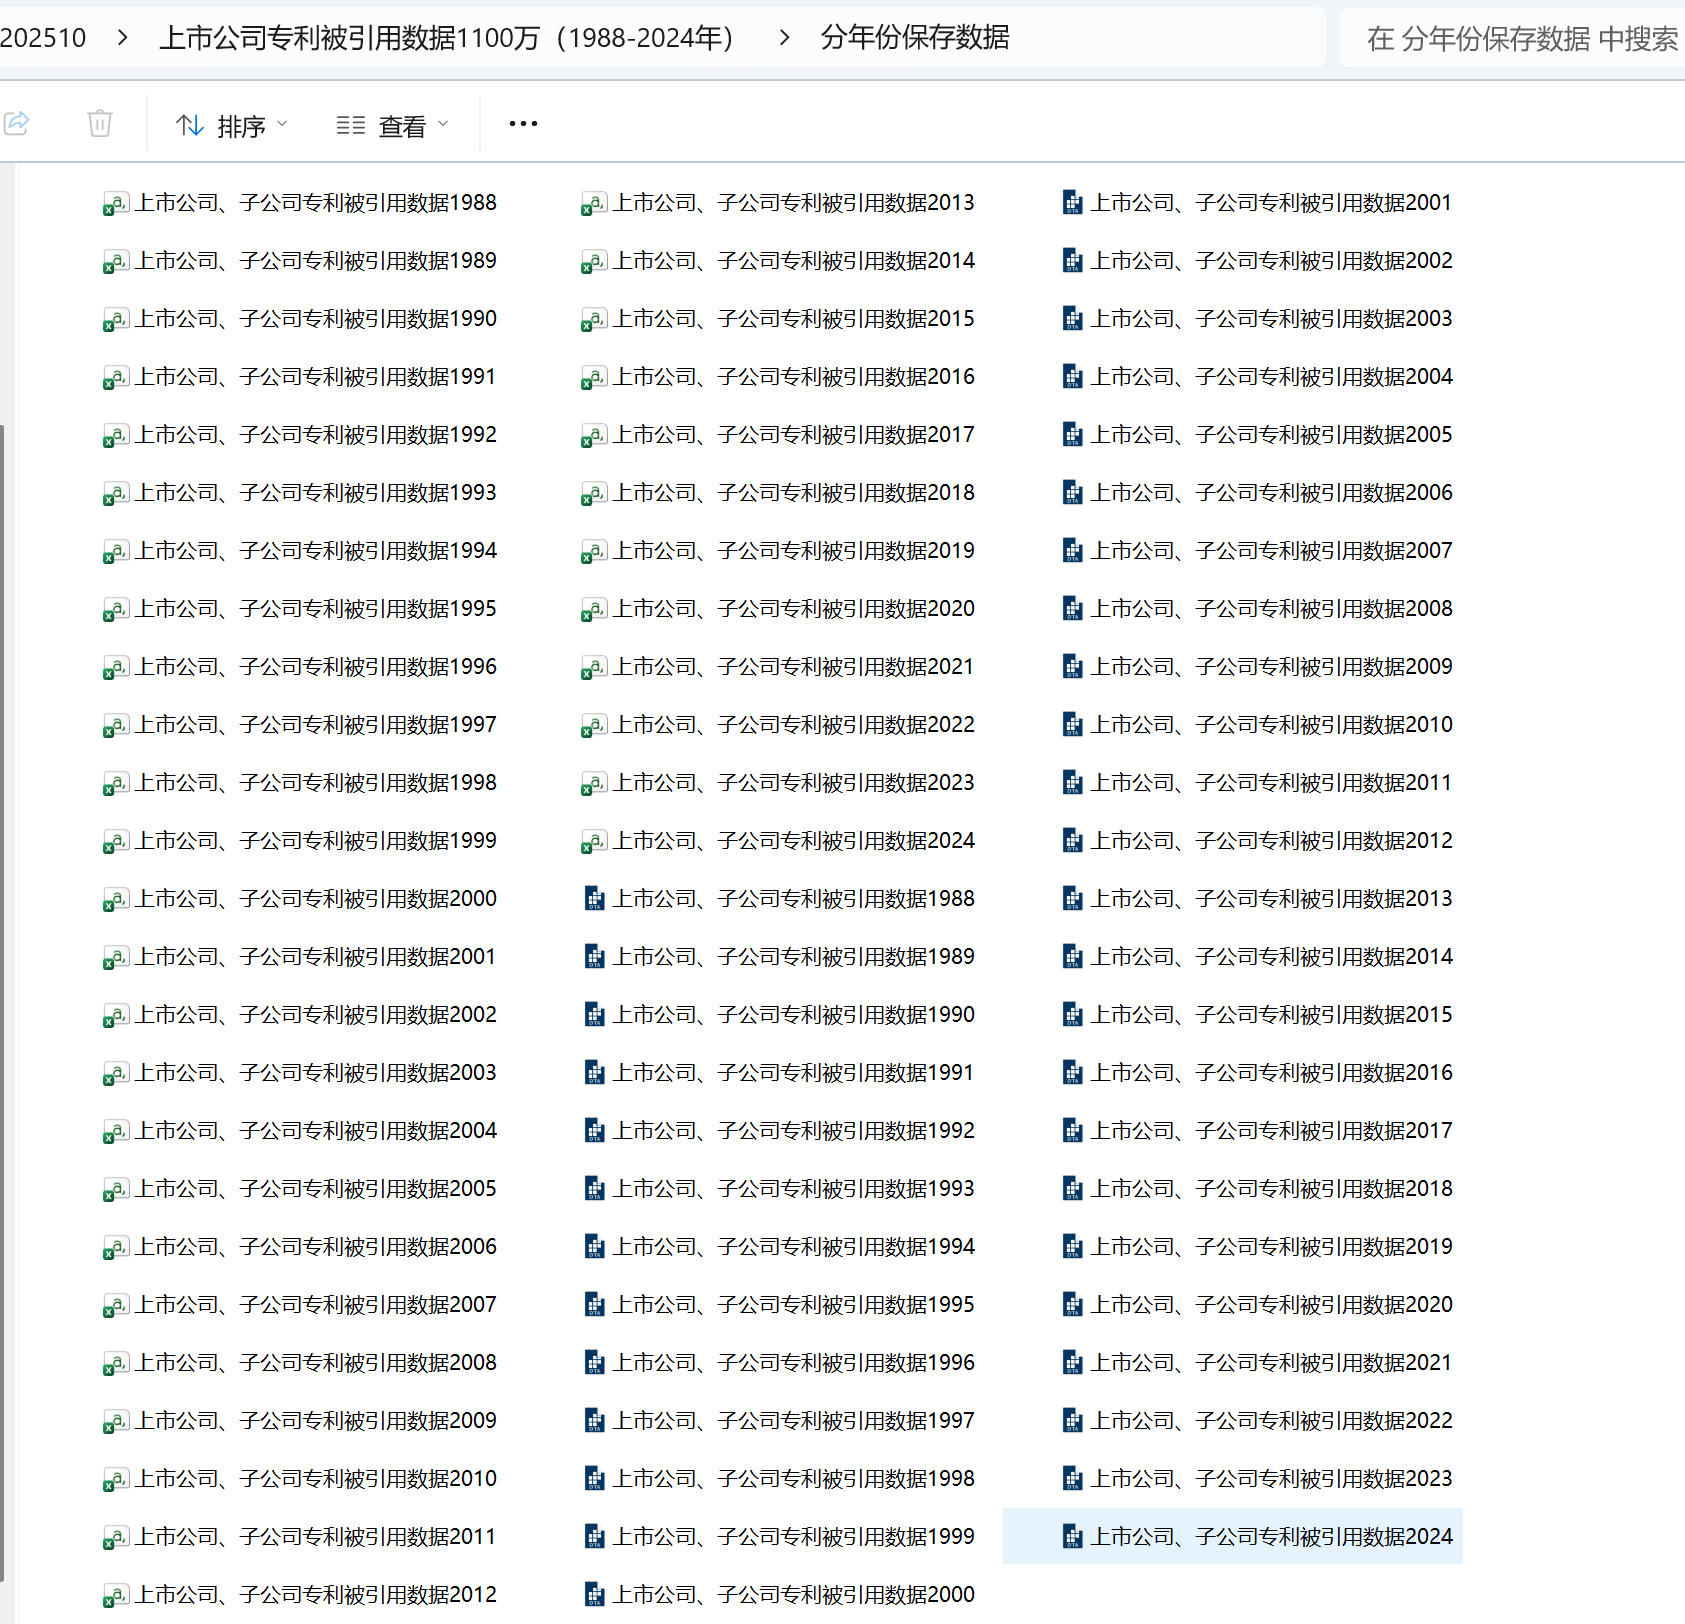Click the Excel icon of the 2000 data file
The height and width of the screenshot is (1624, 1685).
pyautogui.click(x=115, y=900)
